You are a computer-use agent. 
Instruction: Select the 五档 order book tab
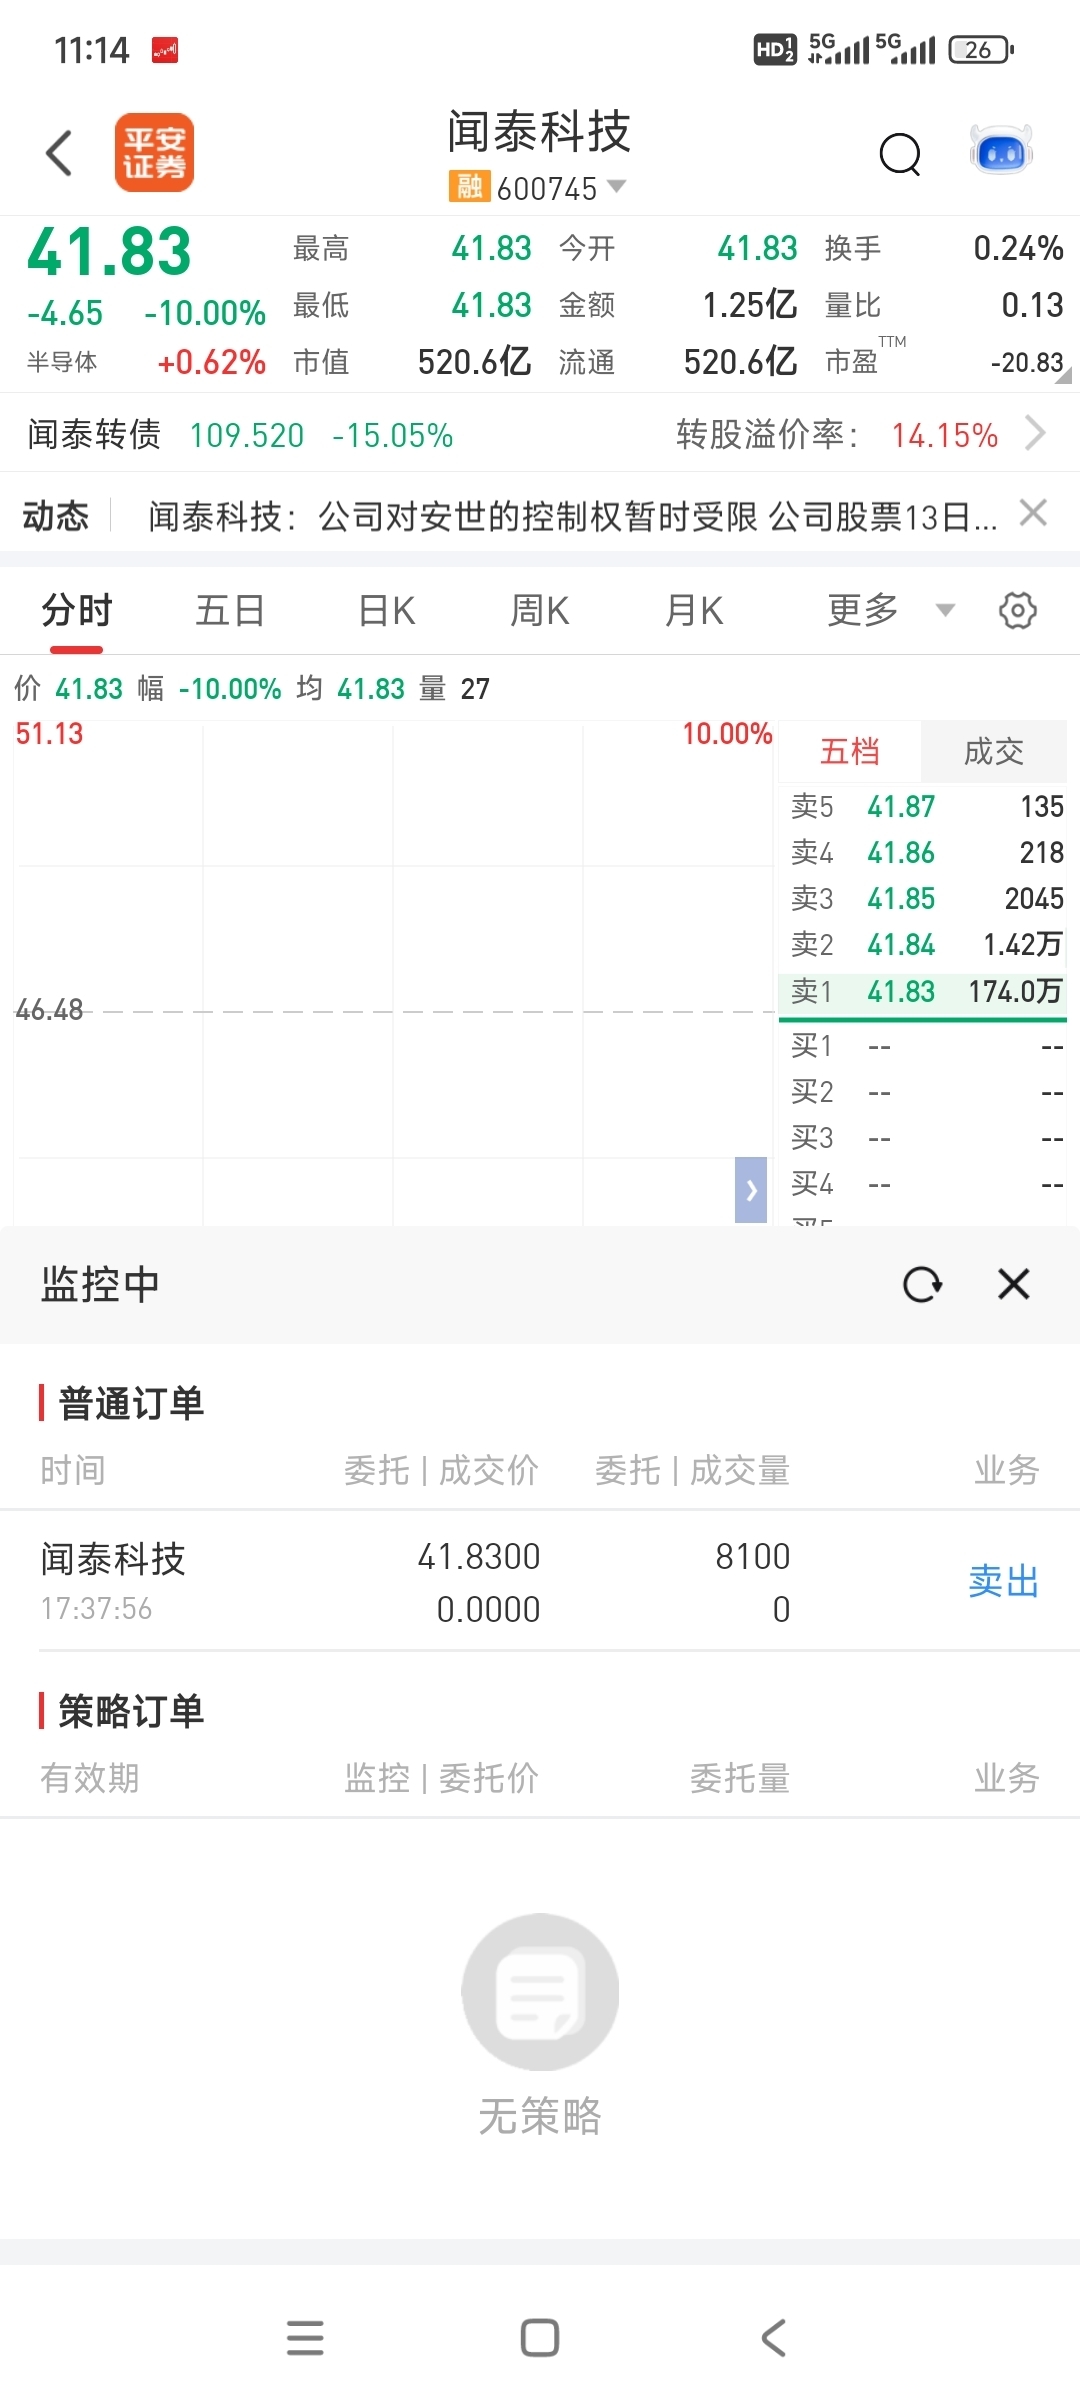pos(850,751)
